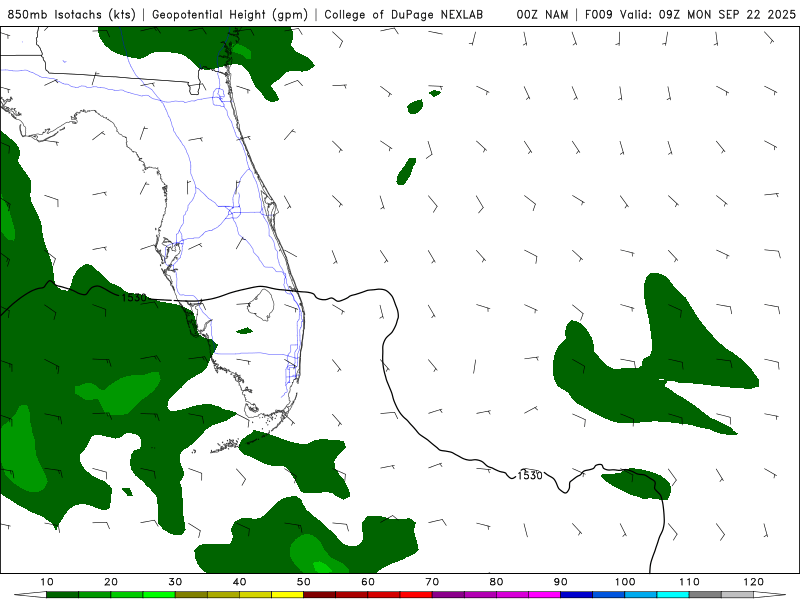800x600 pixels.
Task: Select the bright red 65-70 kt legend swatch
Action: click(x=416, y=595)
